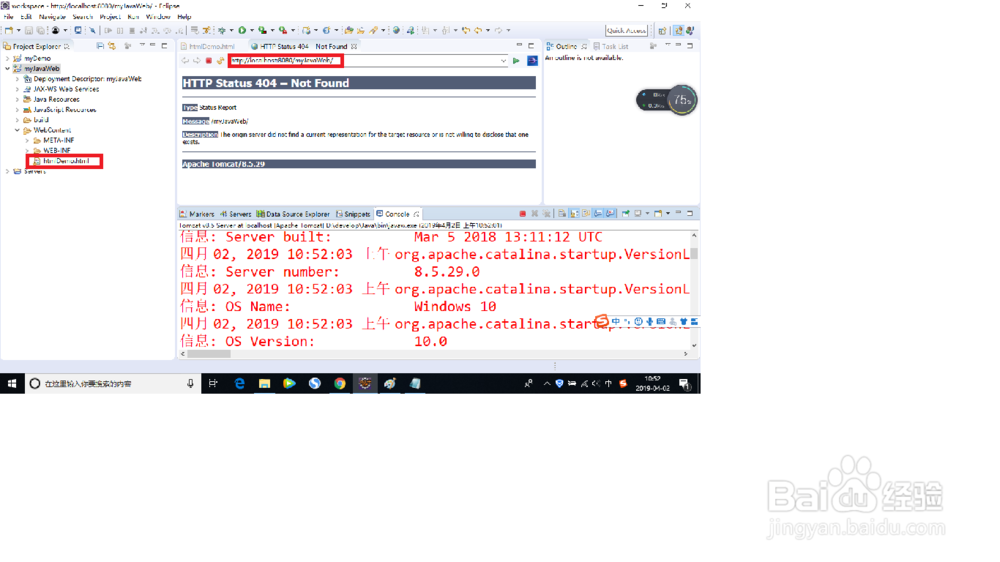Click the Cortana search box on taskbar
This screenshot has height=562, width=1000.
click(113, 383)
